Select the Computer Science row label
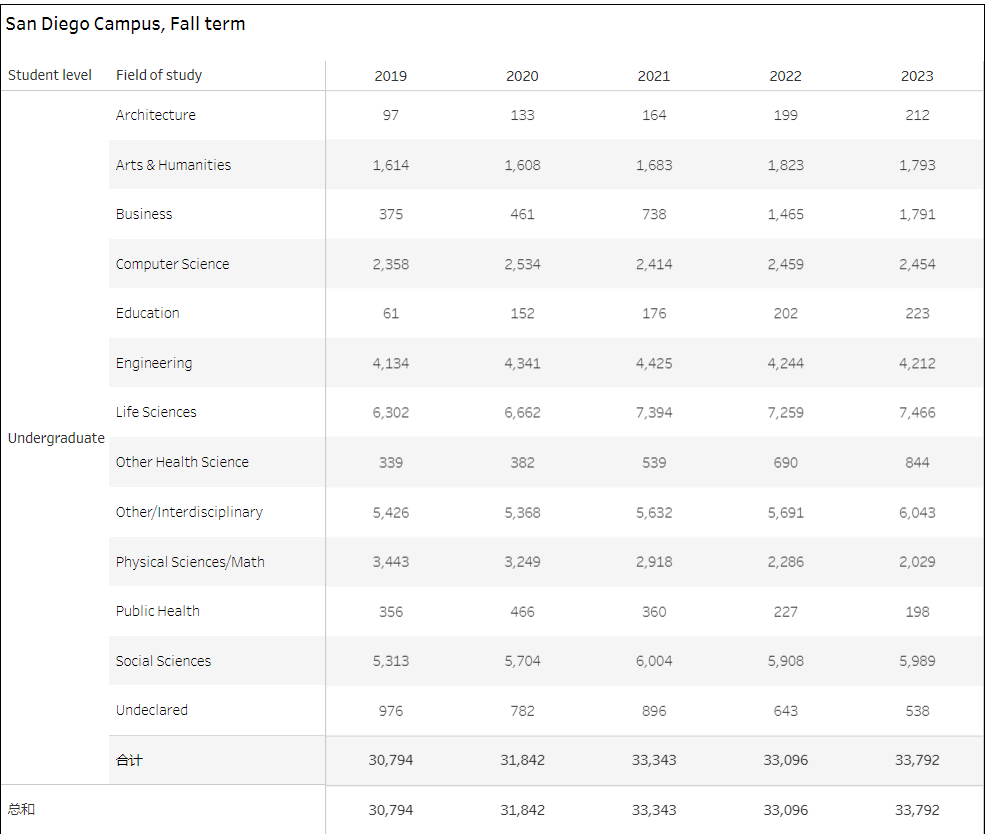The height and width of the screenshot is (834, 986). click(x=172, y=264)
